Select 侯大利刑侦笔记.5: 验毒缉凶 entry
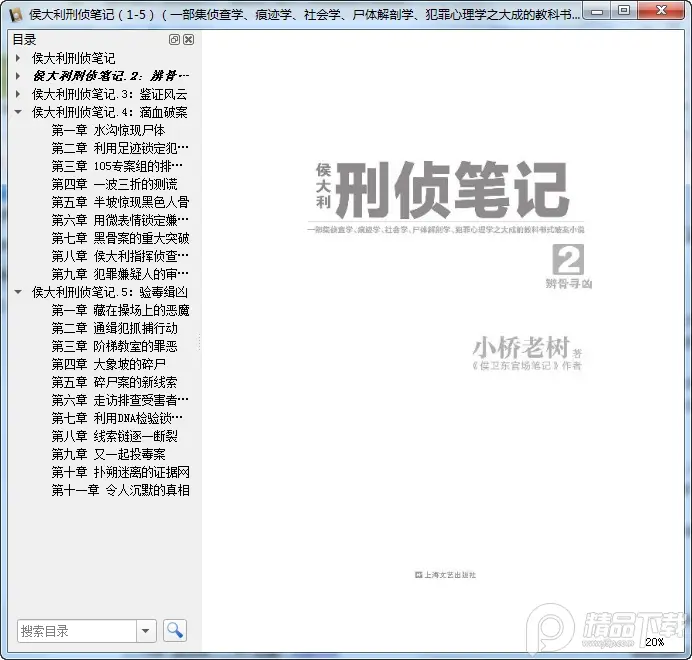 pyautogui.click(x=109, y=292)
